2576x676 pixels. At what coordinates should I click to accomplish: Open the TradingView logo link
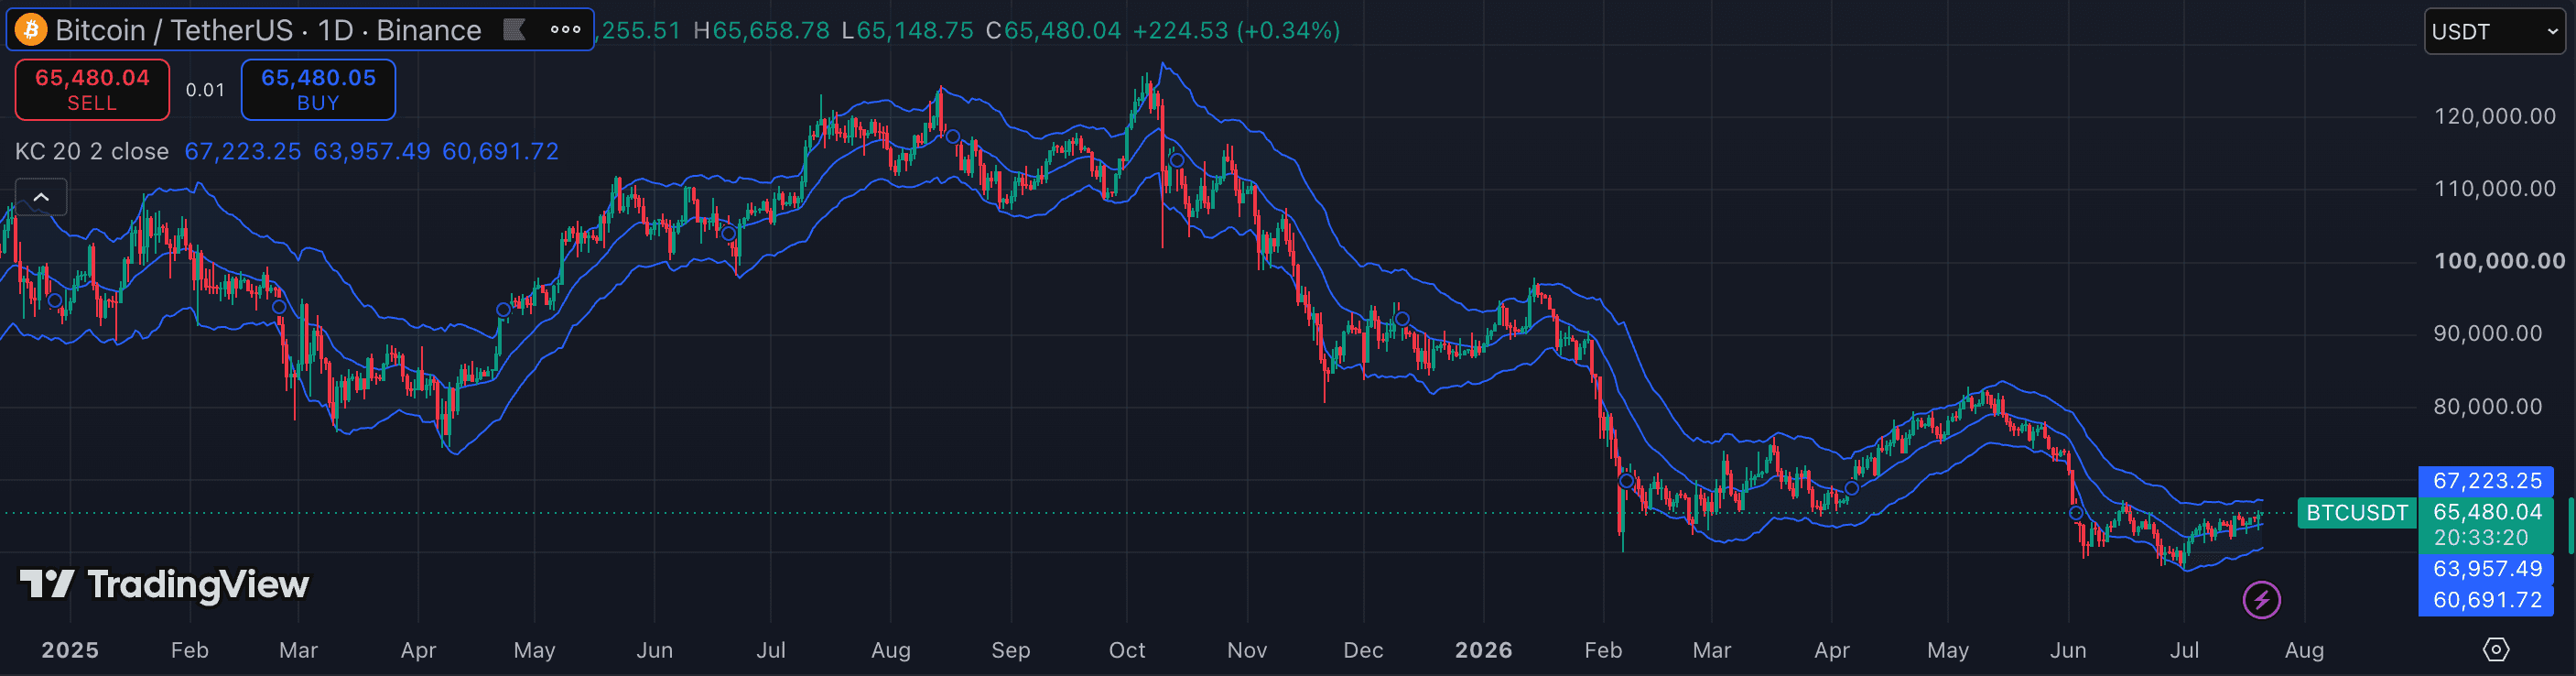pos(164,584)
